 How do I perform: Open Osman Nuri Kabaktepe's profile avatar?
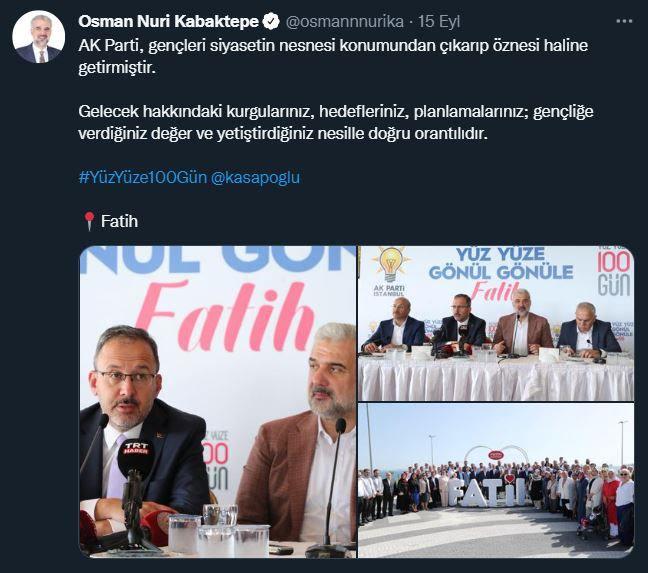(x=38, y=37)
